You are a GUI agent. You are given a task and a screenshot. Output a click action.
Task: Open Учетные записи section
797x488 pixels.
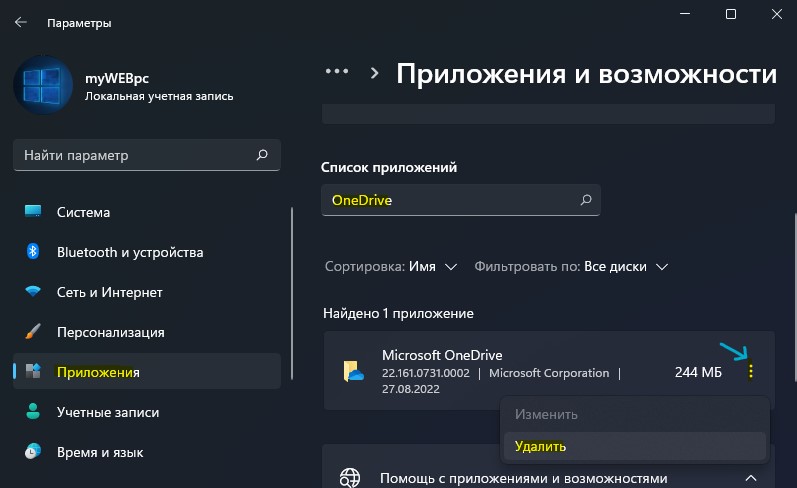tap(147, 412)
